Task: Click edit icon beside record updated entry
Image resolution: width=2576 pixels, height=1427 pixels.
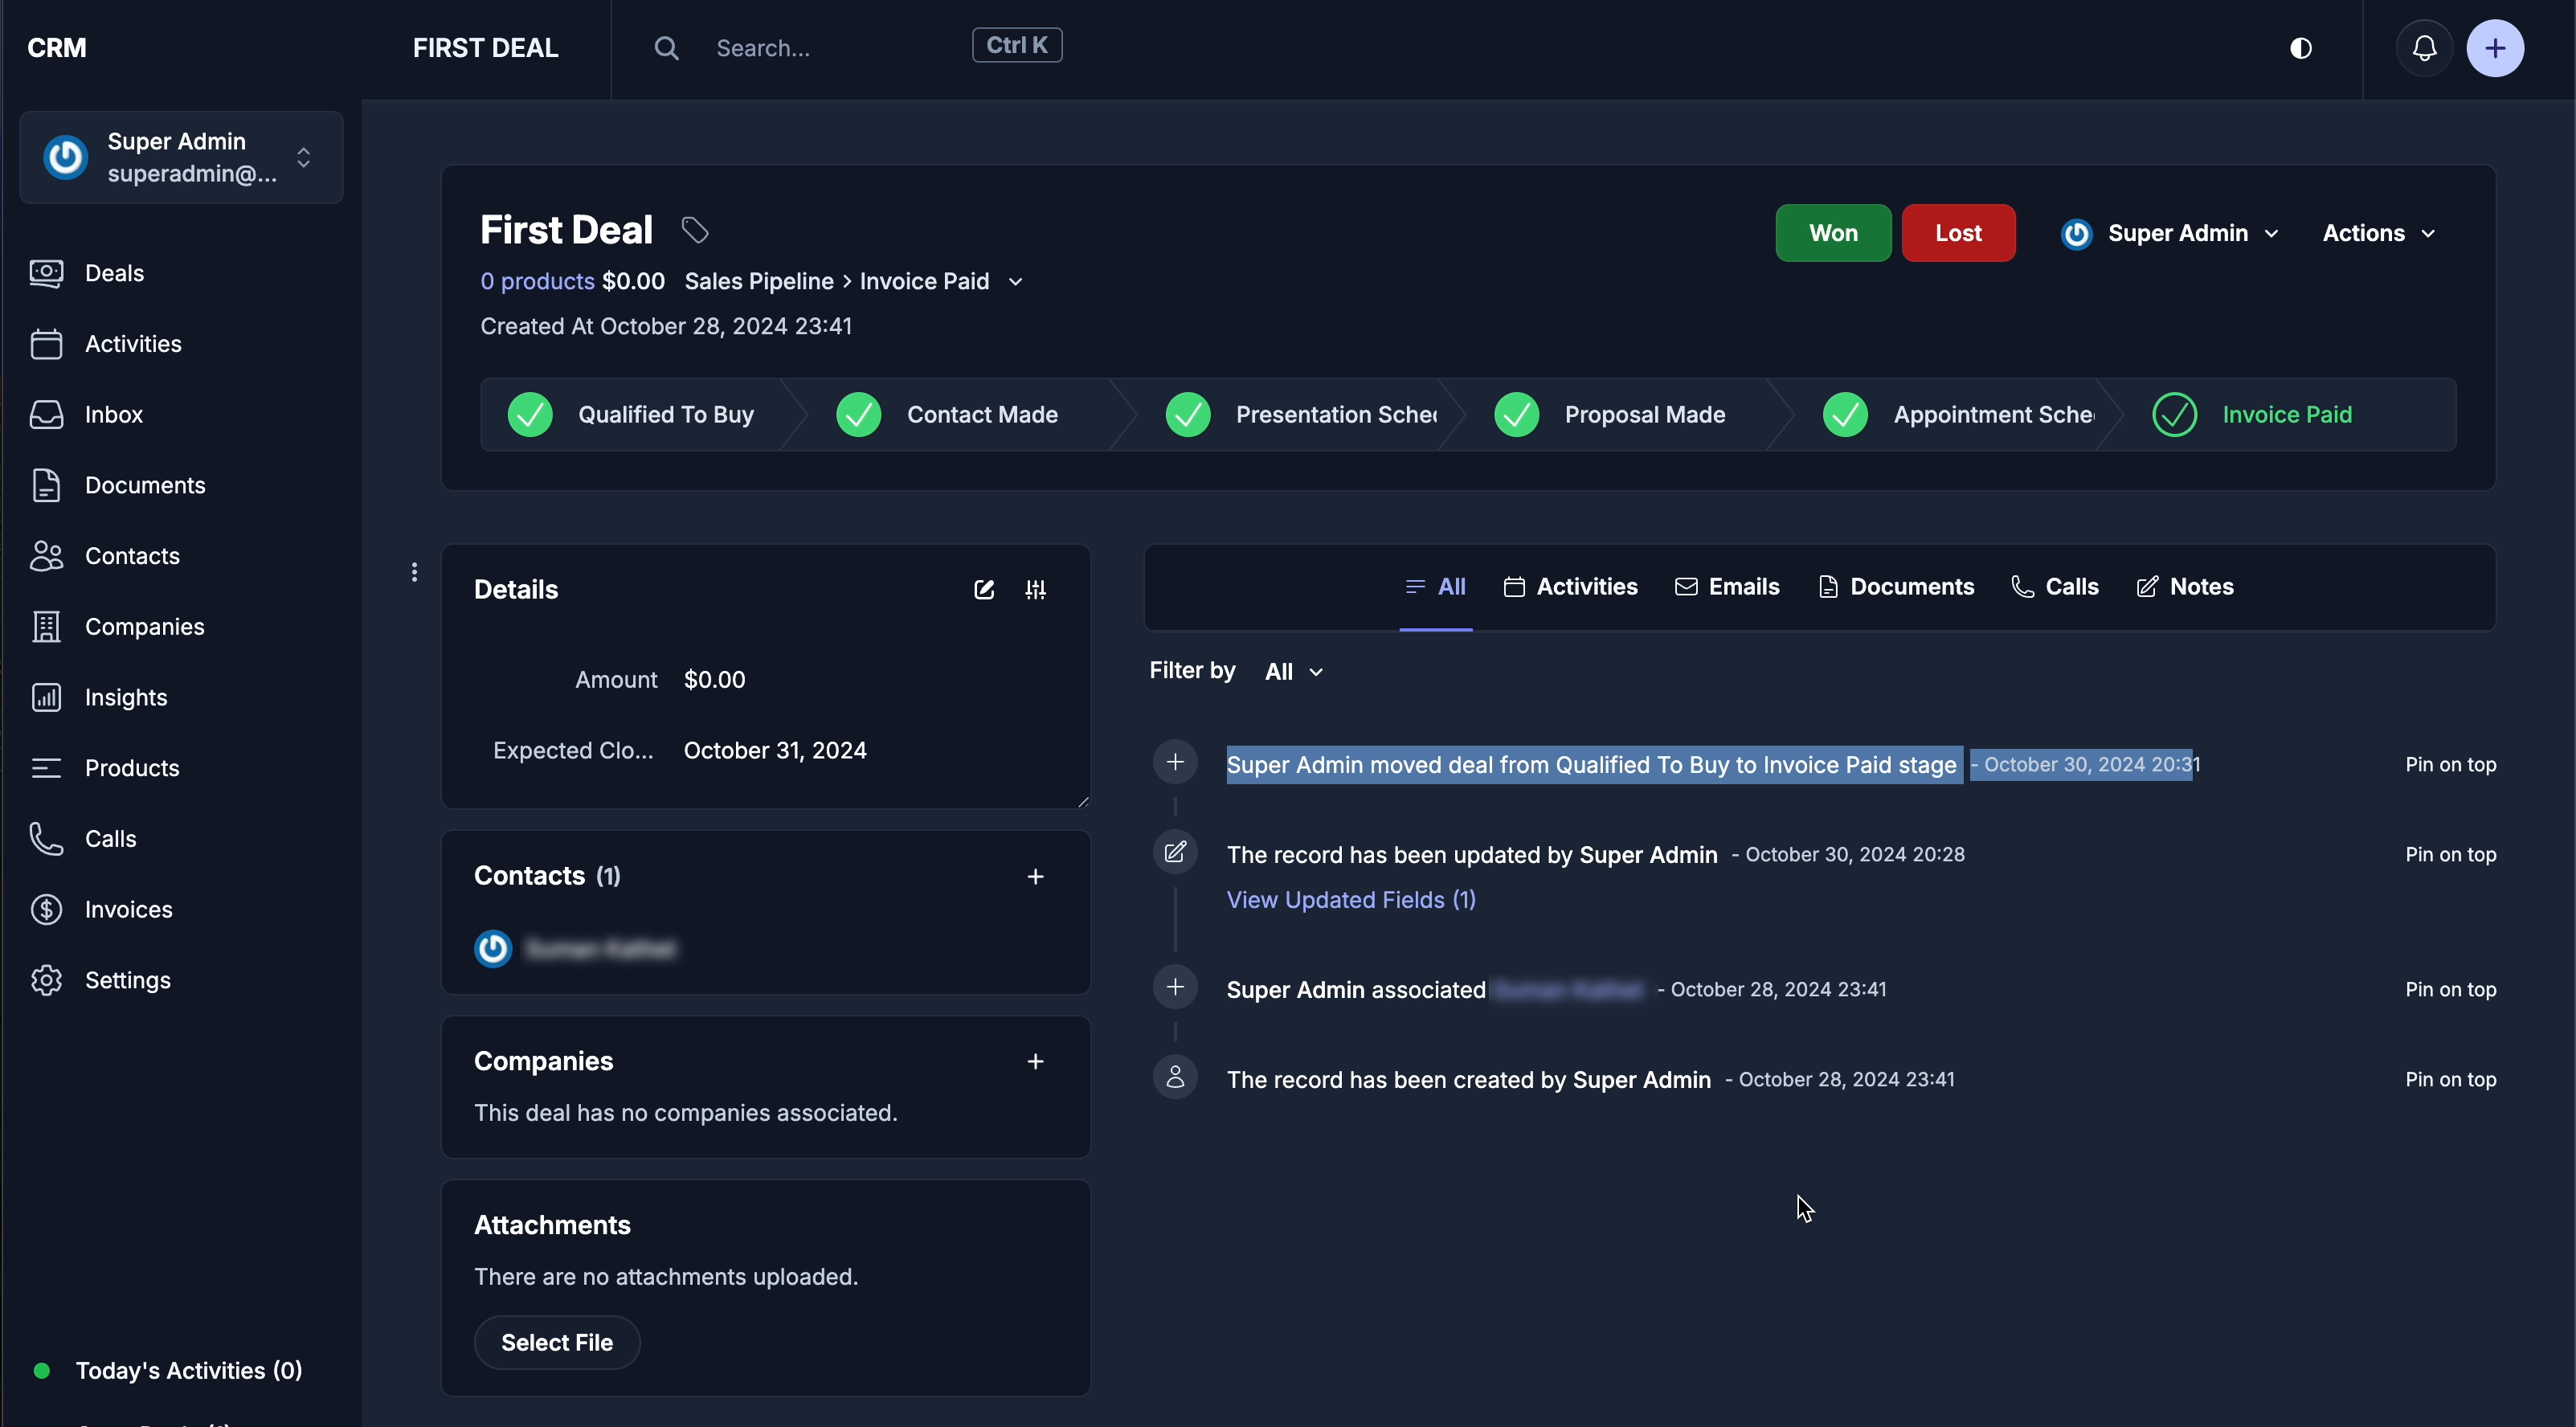Action: 1175,853
